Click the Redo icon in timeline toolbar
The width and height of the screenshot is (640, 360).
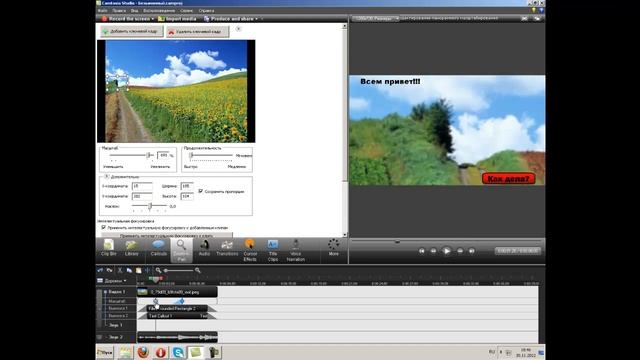[109, 270]
